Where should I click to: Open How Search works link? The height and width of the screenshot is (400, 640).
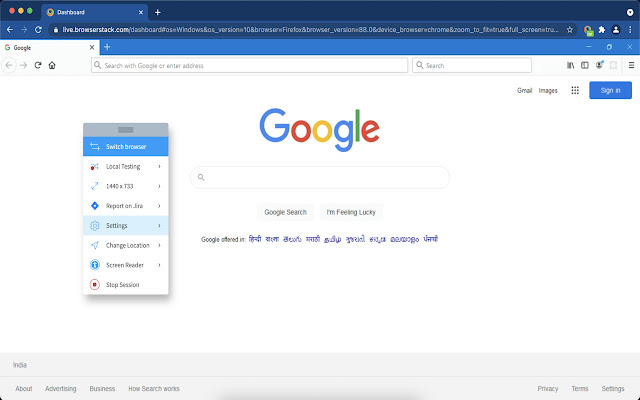[154, 389]
